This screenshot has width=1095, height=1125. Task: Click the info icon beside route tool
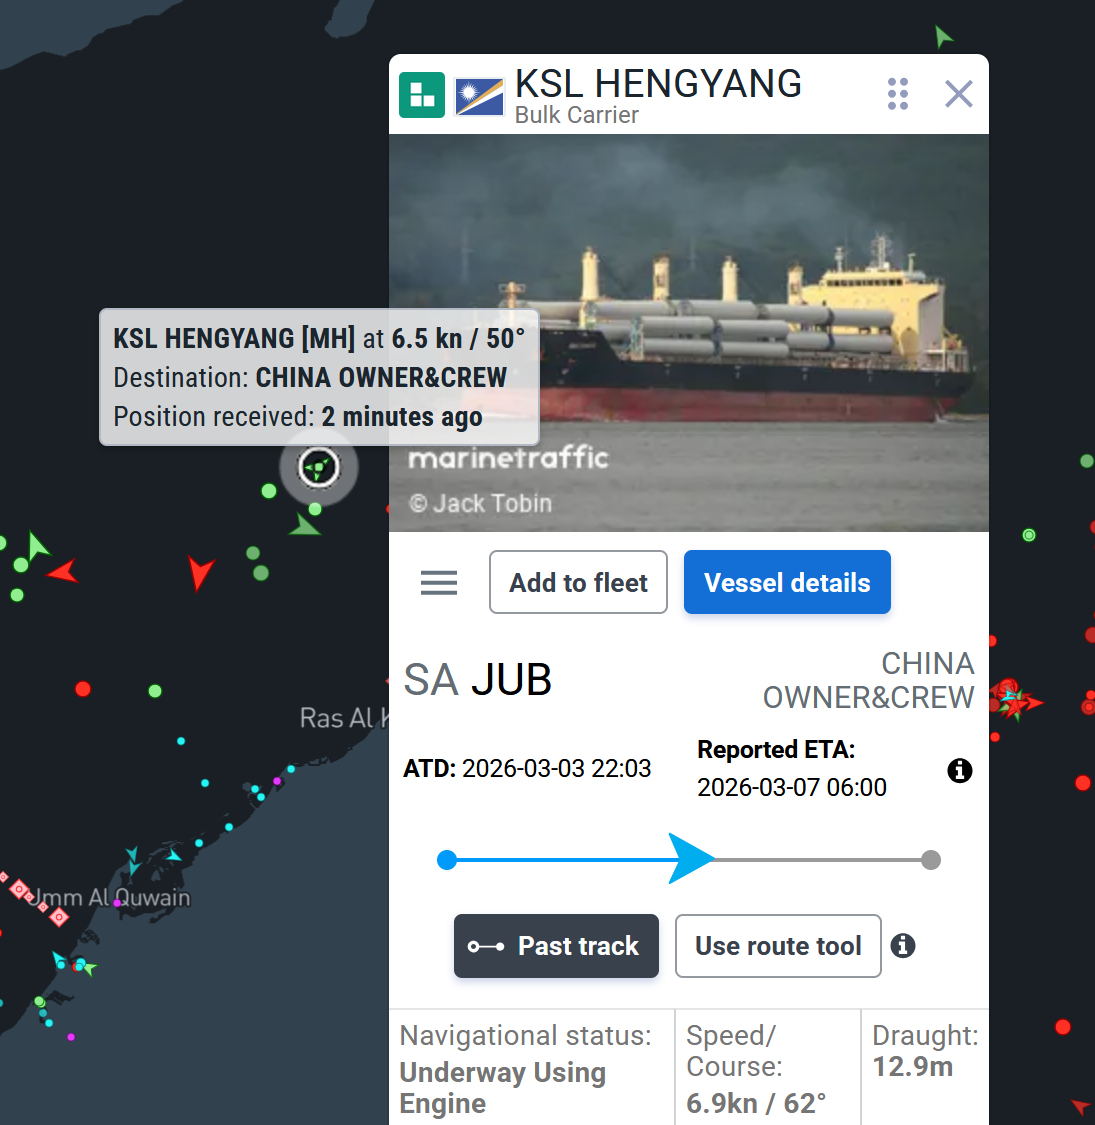pos(903,946)
